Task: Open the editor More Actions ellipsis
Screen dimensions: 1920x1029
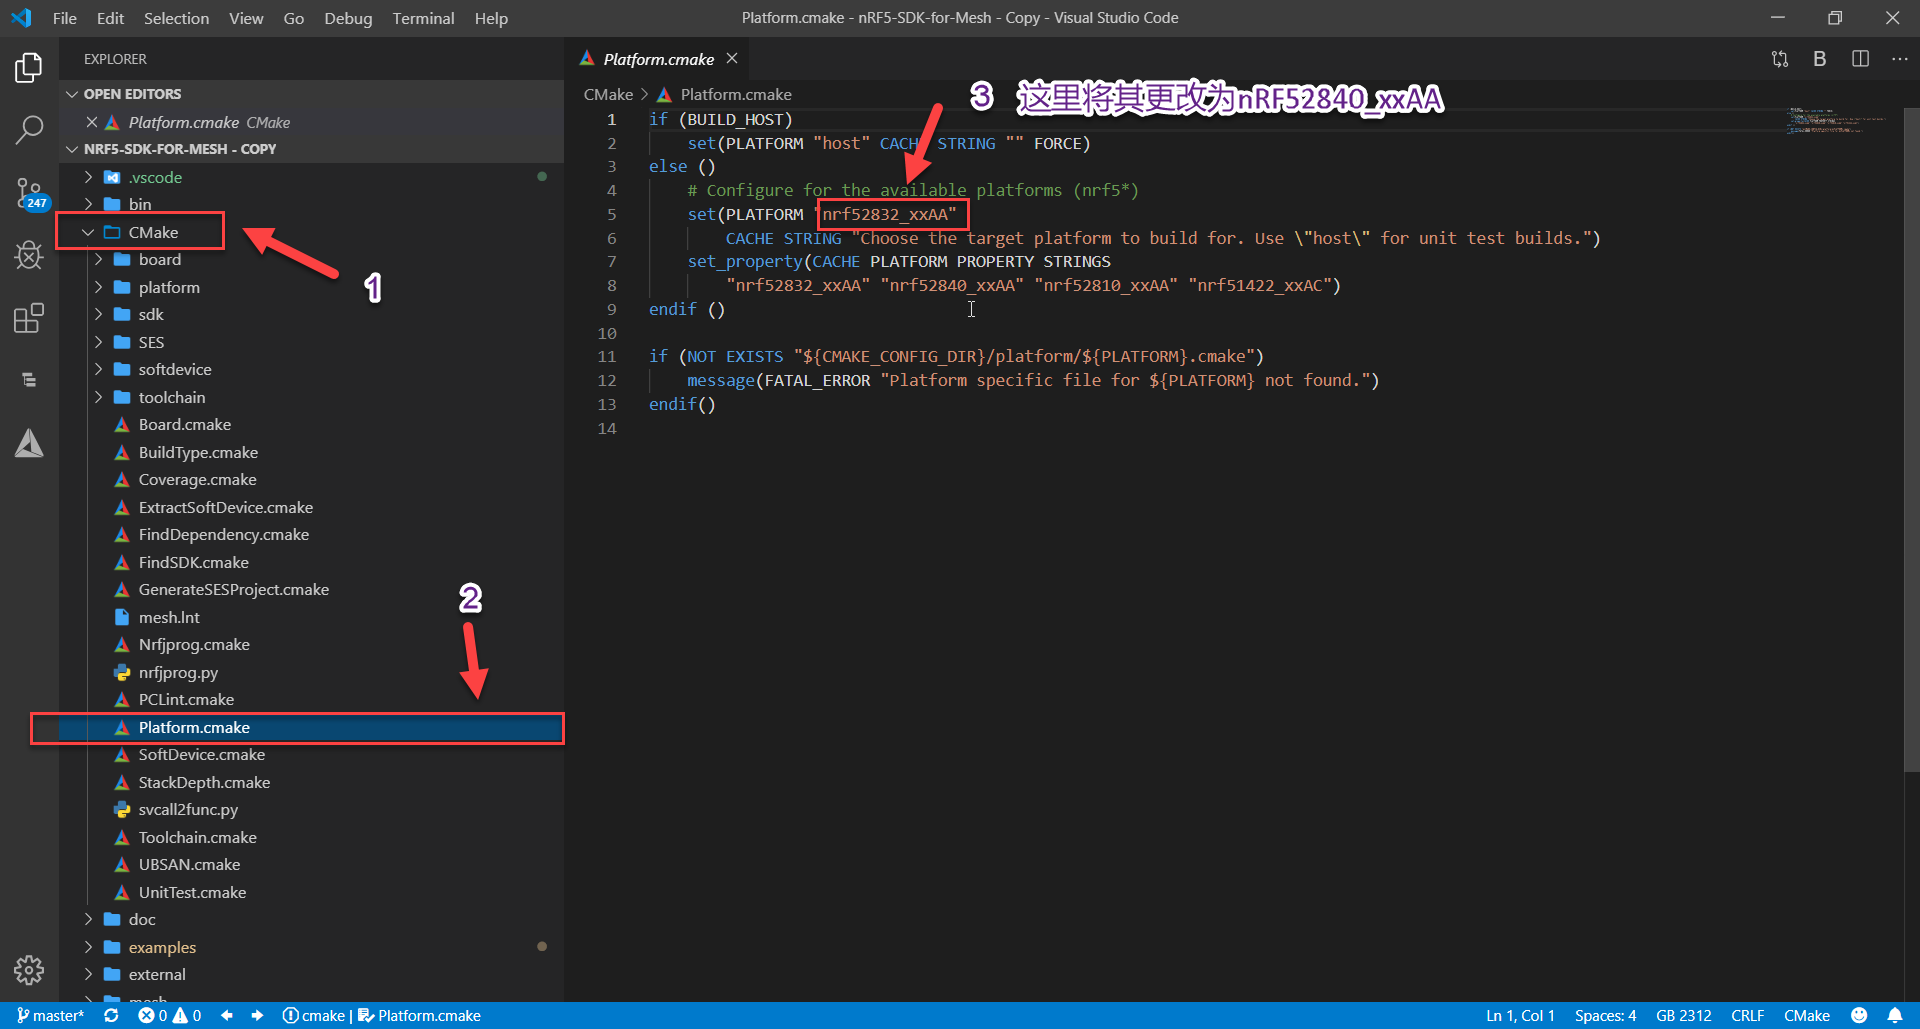Action: click(1899, 59)
